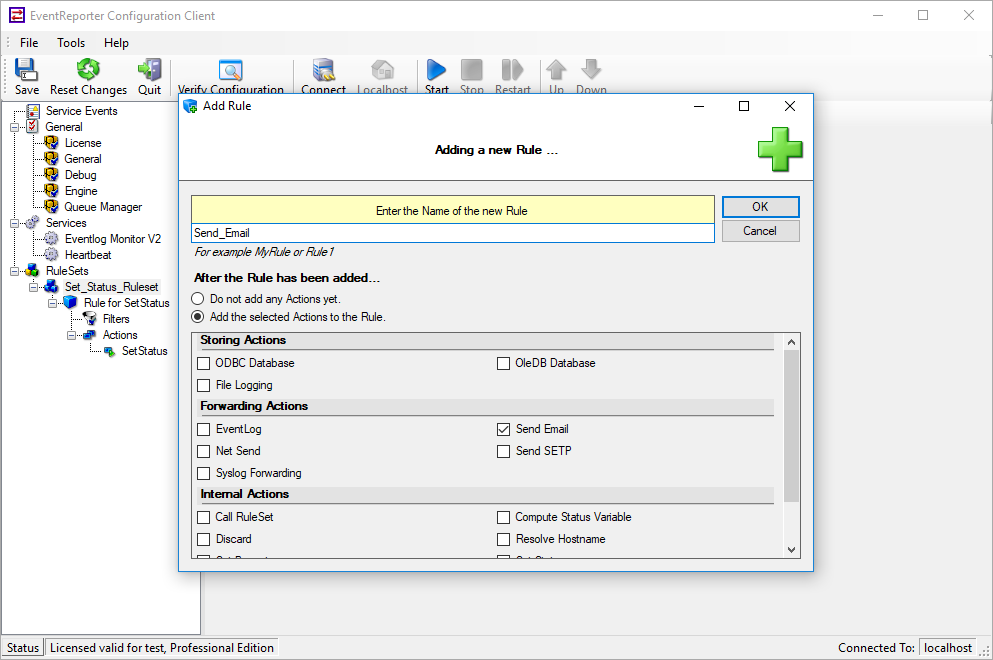The width and height of the screenshot is (993, 660).
Task: Click the Status button in status bar
Action: pyautogui.click(x=23, y=647)
